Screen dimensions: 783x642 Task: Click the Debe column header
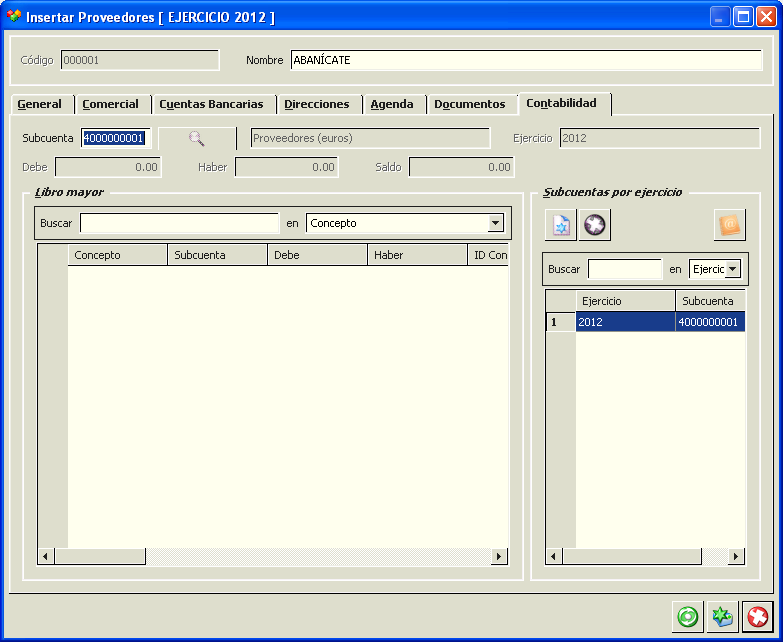coord(317,255)
